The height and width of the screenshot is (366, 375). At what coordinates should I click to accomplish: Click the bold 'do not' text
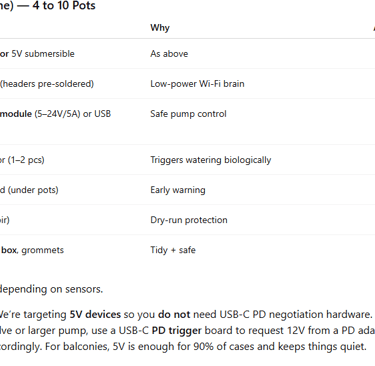pyautogui.click(x=174, y=314)
